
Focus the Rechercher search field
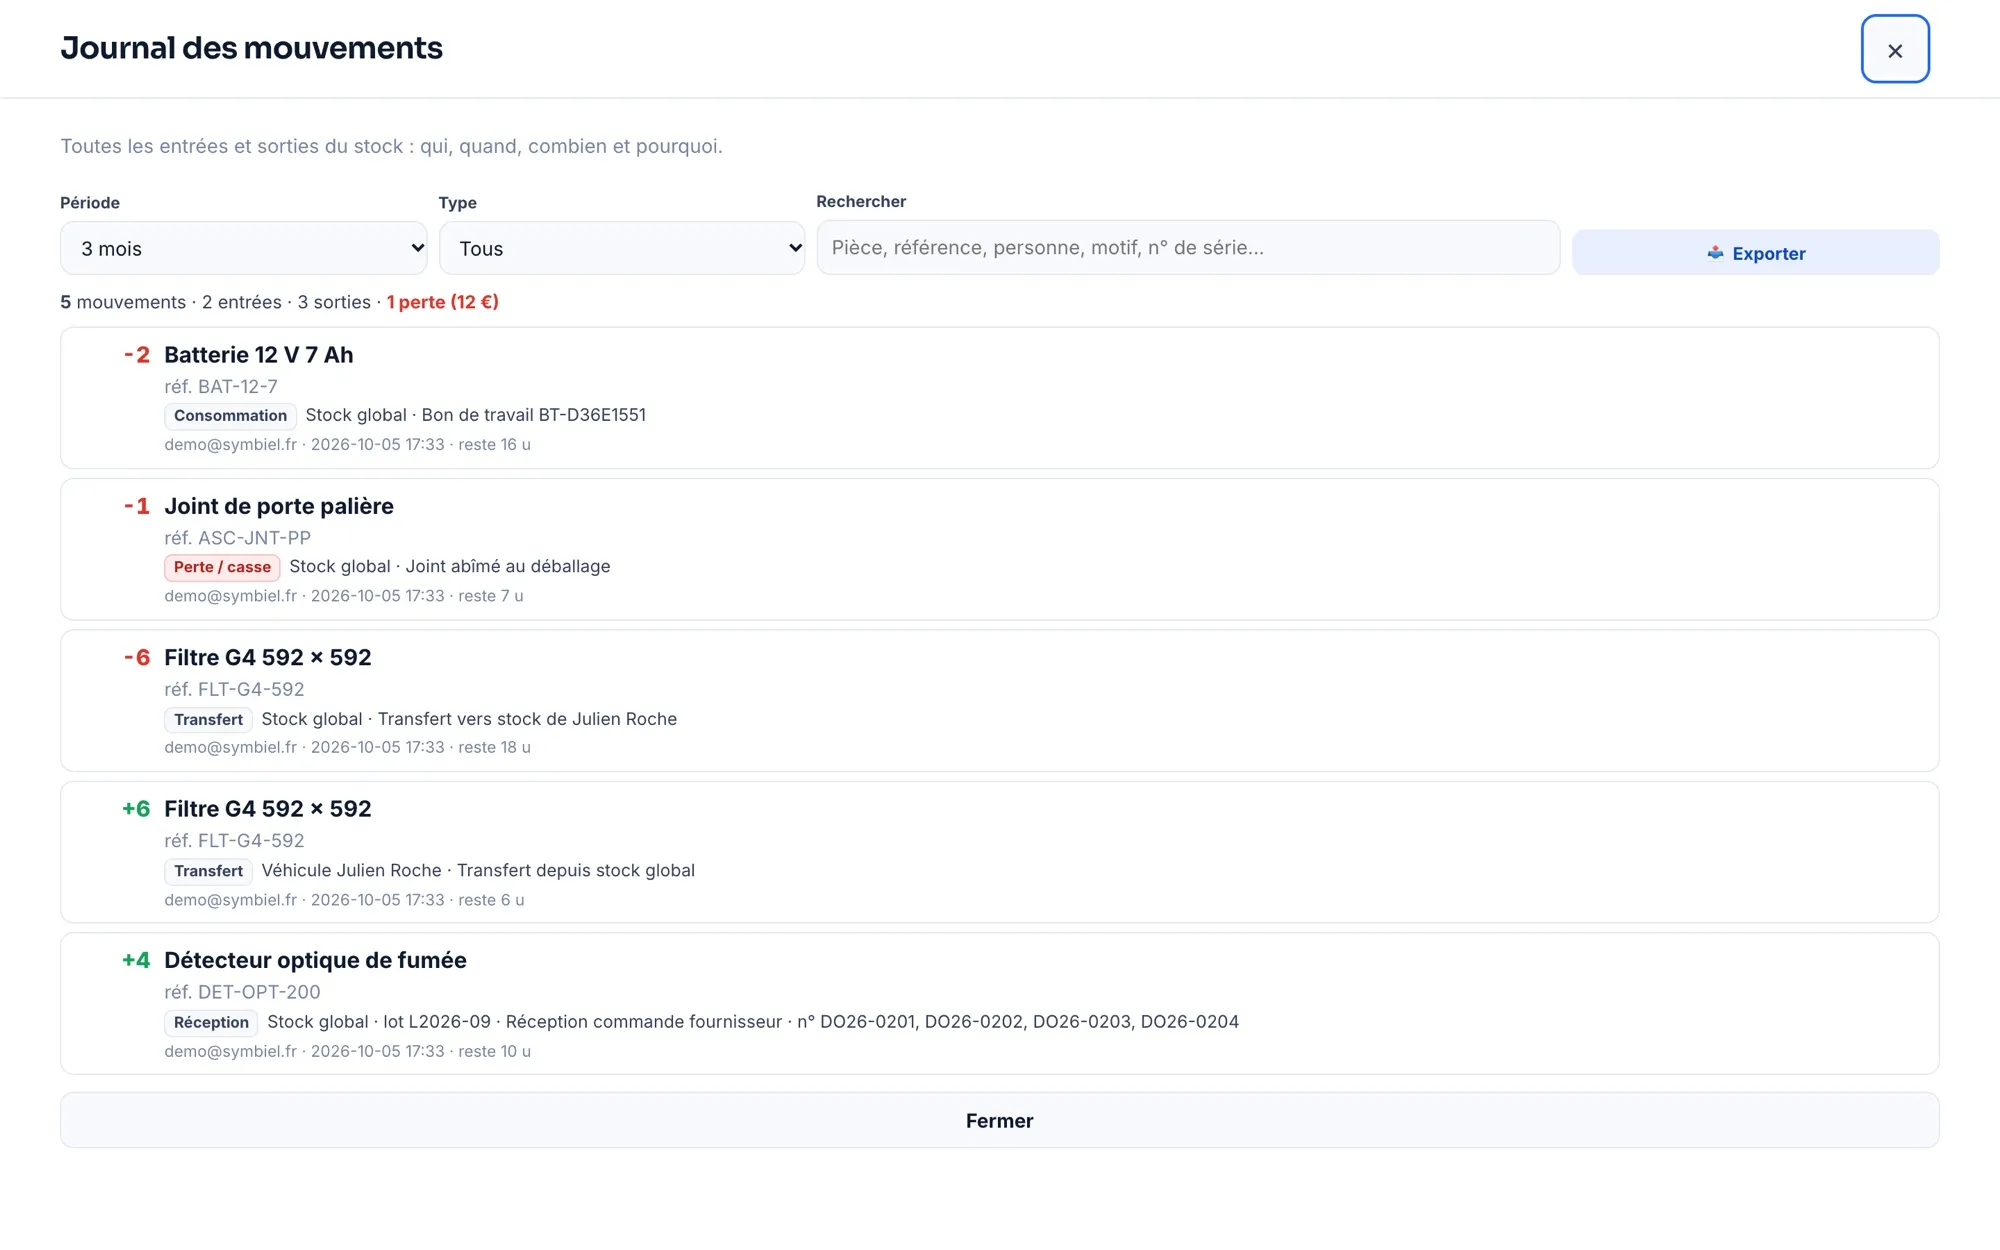[1188, 247]
